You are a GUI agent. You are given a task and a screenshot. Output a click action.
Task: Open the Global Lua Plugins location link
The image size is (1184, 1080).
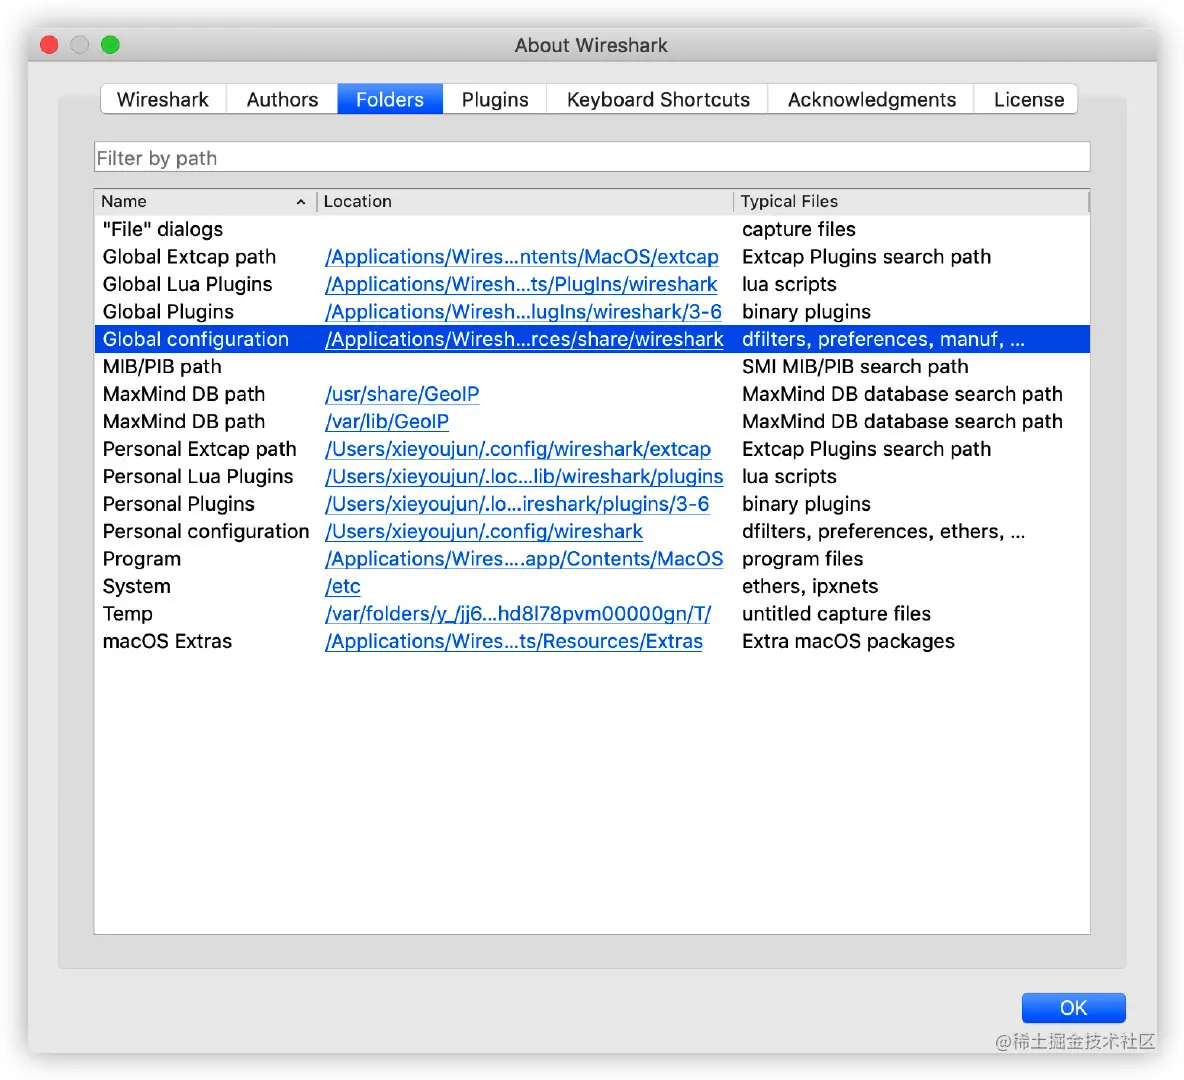click(521, 285)
